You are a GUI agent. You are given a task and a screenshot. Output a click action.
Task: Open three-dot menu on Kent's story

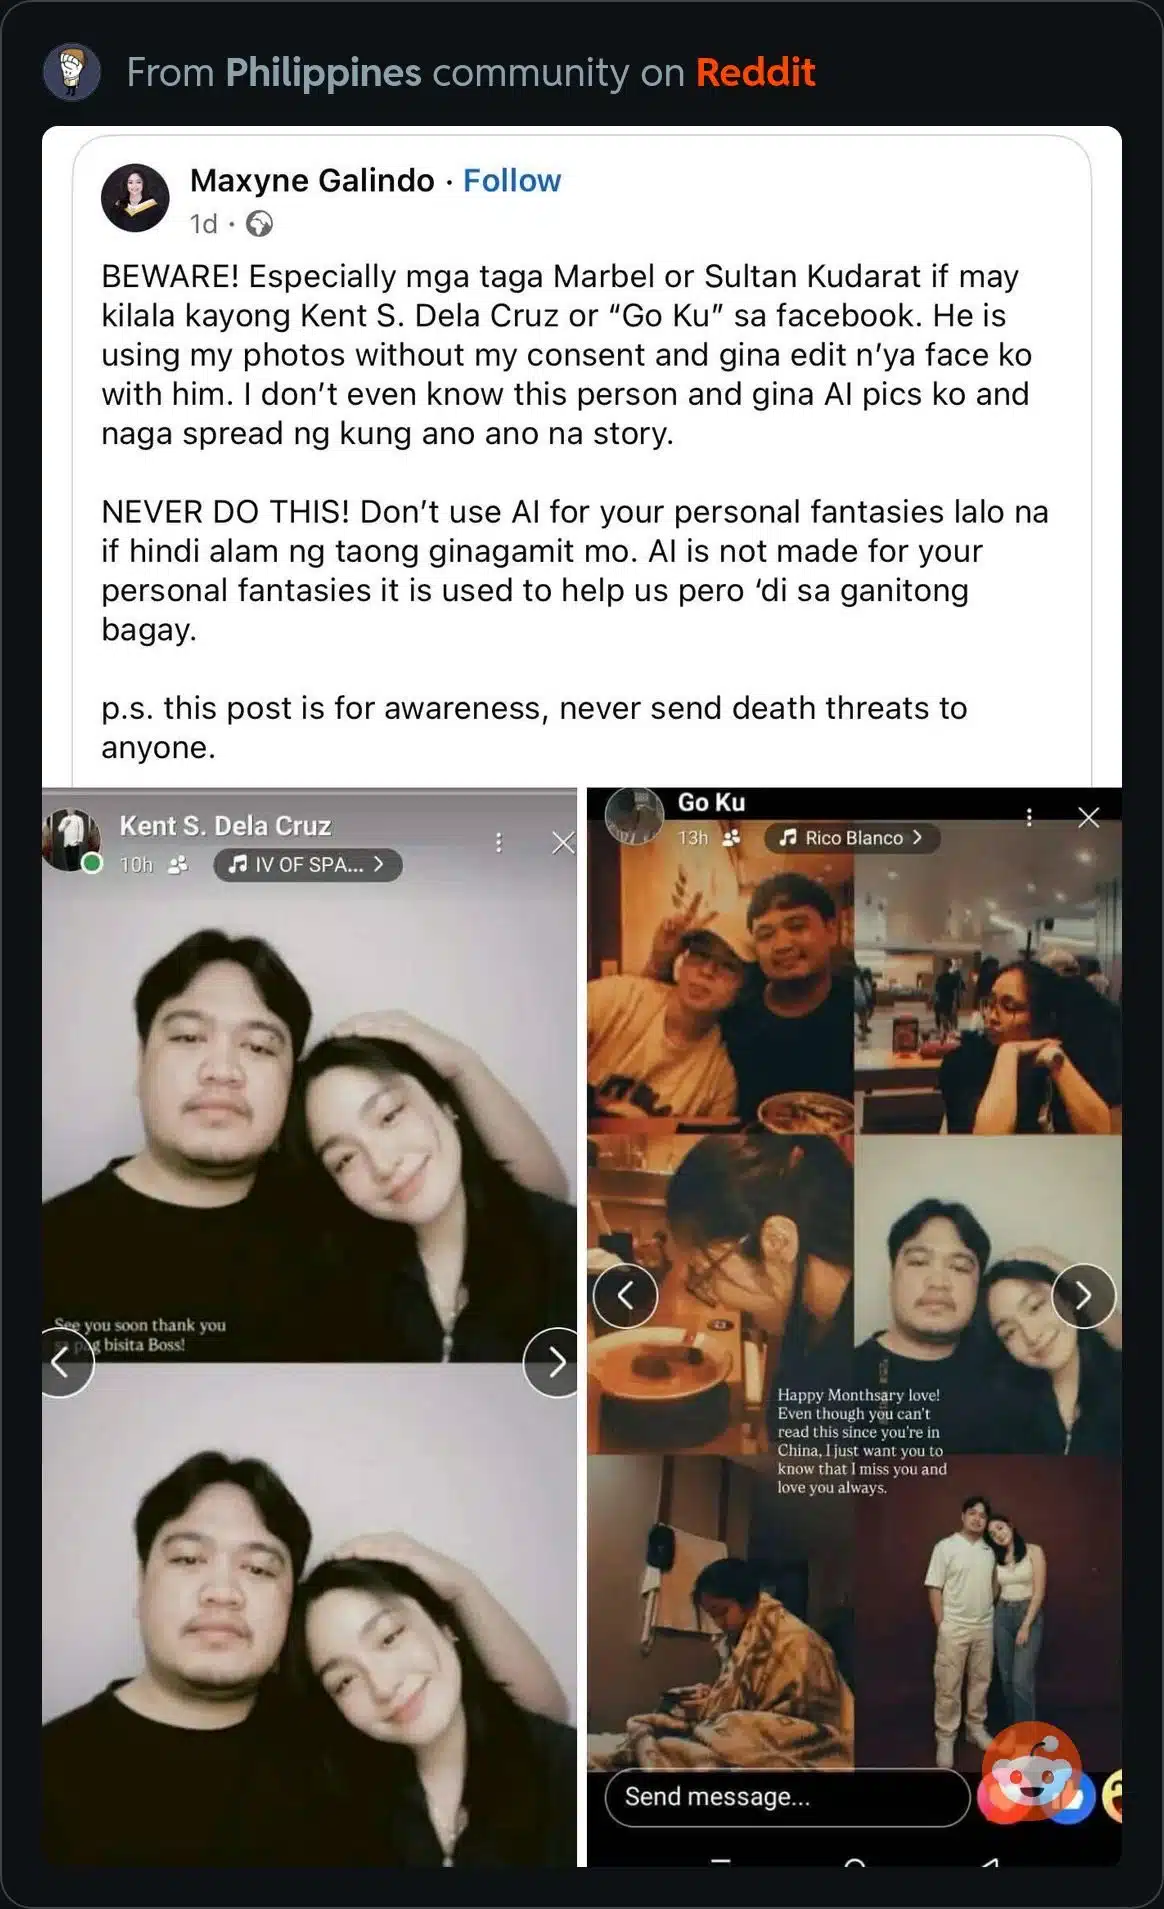[498, 842]
